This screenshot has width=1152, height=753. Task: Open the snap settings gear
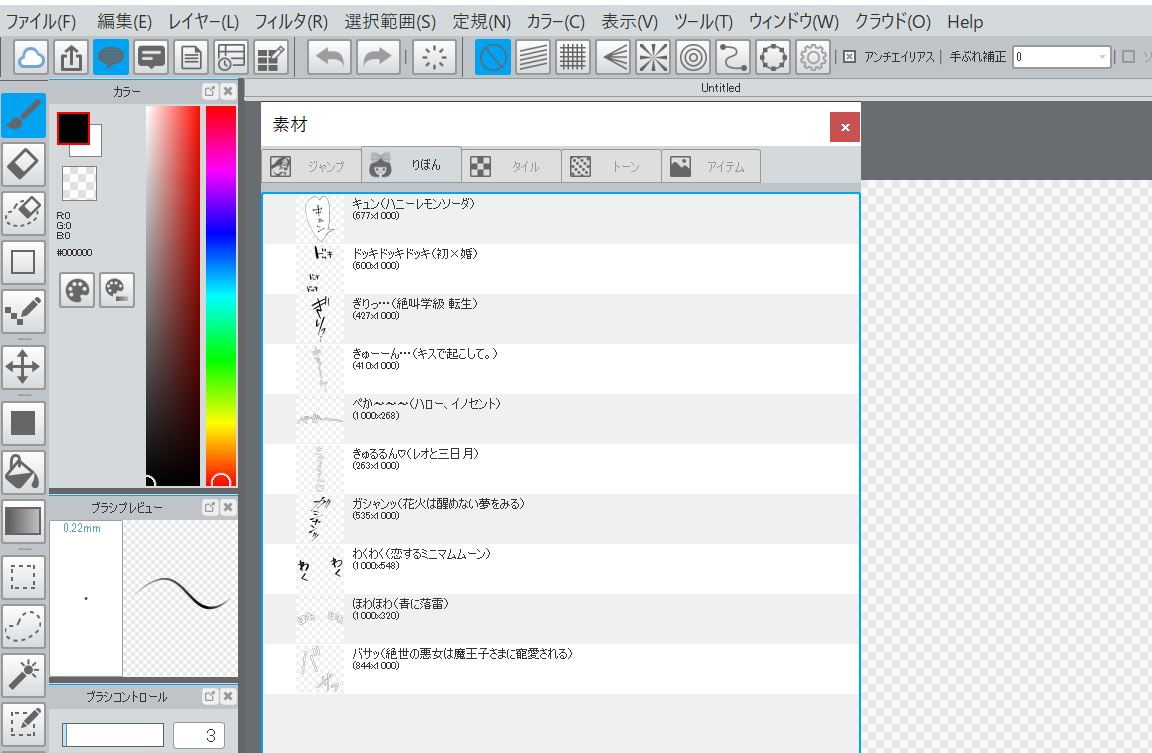815,57
